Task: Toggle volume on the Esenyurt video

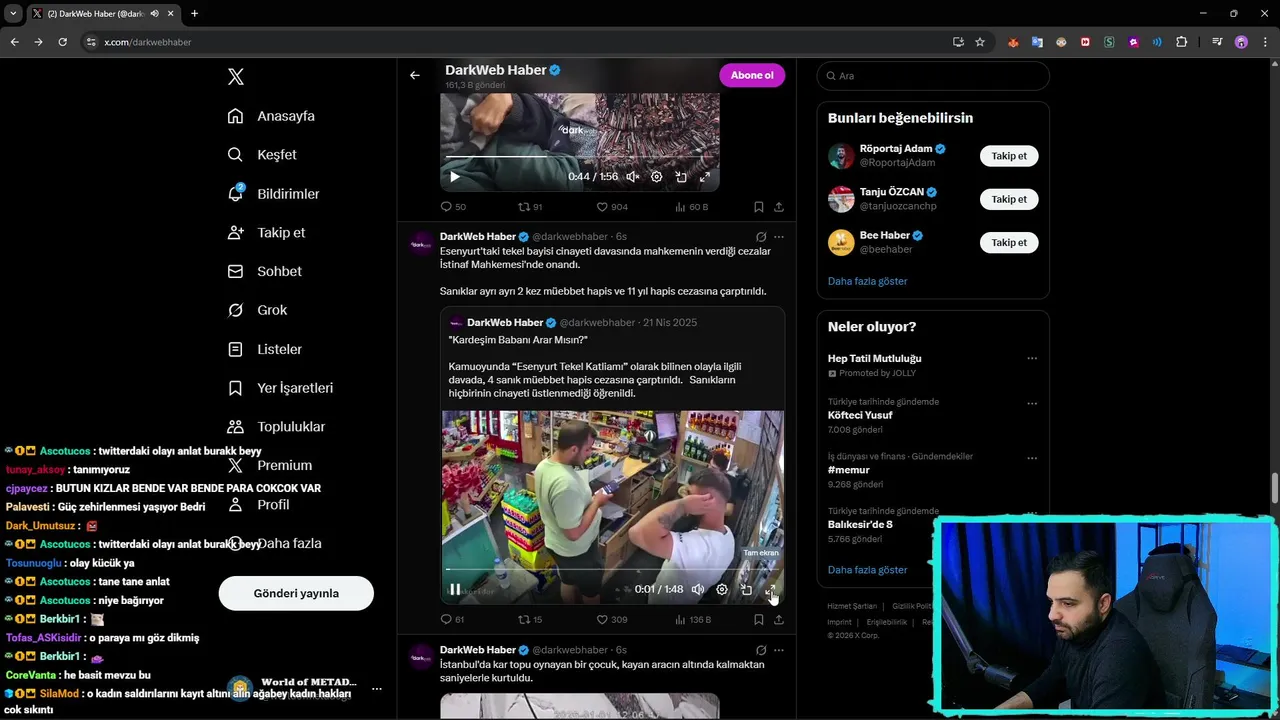Action: point(698,590)
